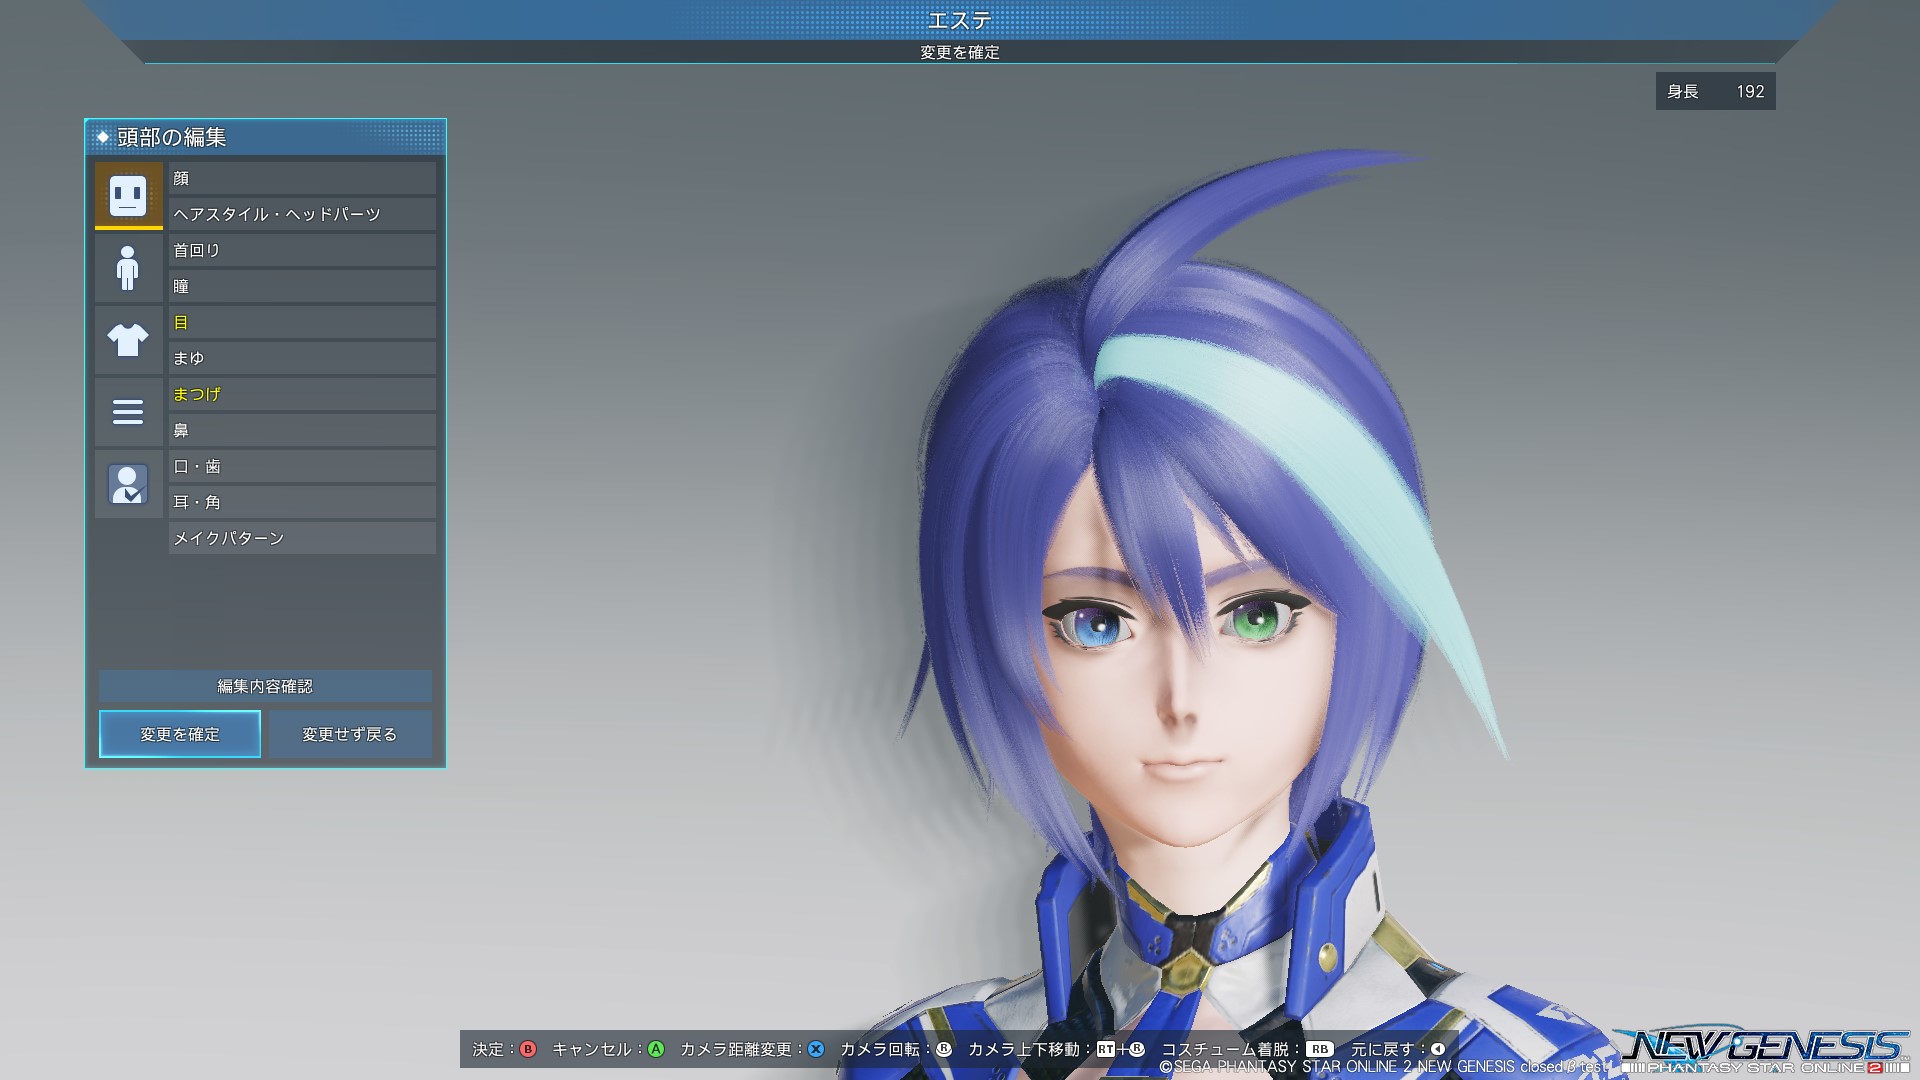Open the メイクパターン makeup pattern item
Image resolution: width=1920 pixels, height=1080 pixels.
pos(302,538)
